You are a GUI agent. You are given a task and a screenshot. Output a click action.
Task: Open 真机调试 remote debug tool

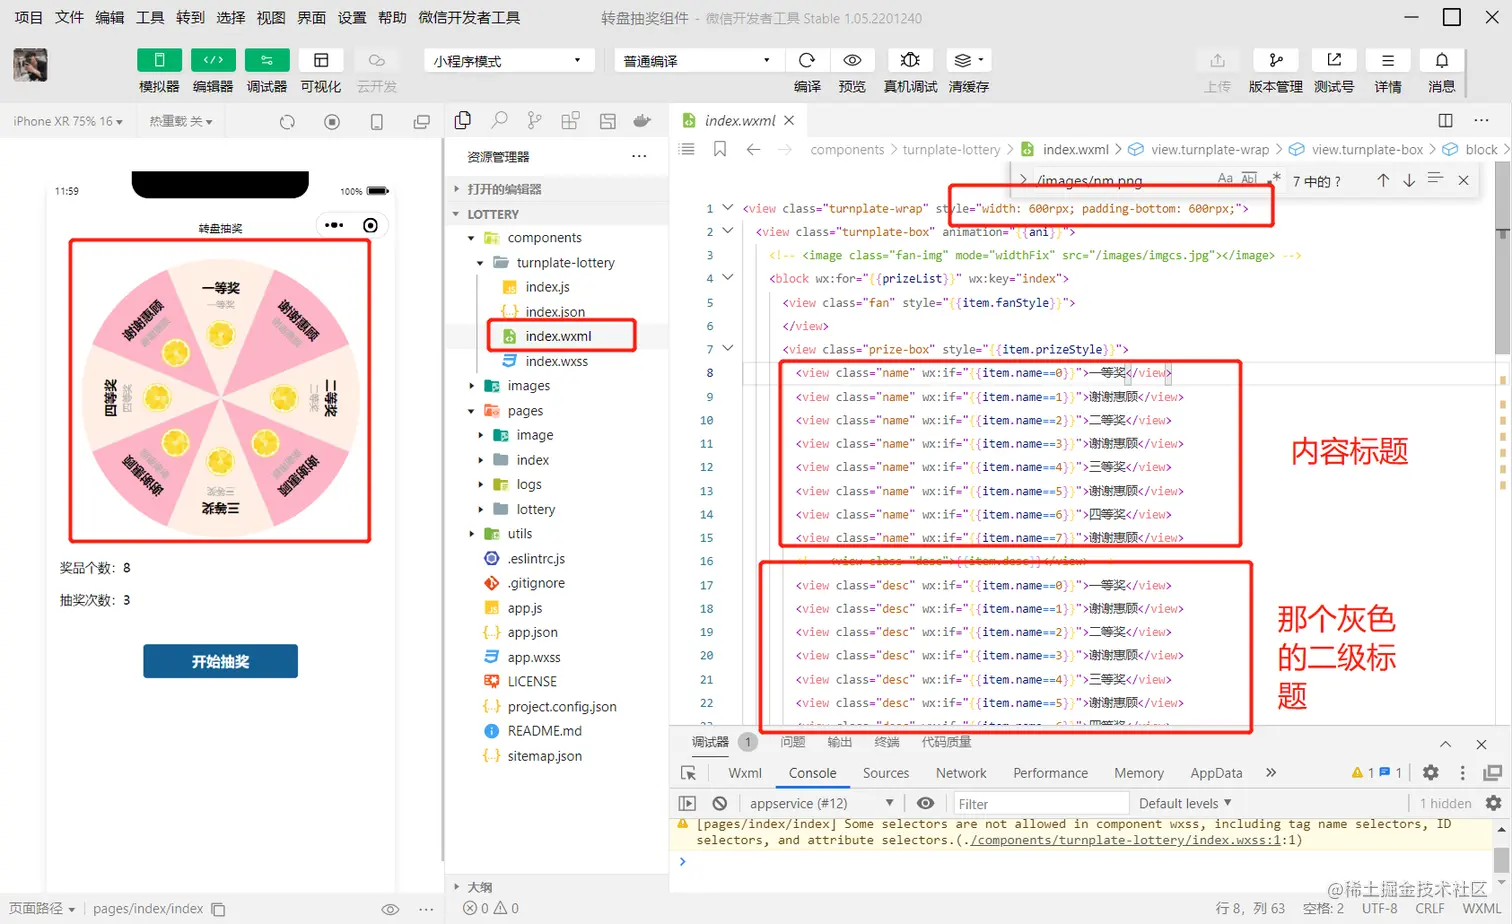910,60
